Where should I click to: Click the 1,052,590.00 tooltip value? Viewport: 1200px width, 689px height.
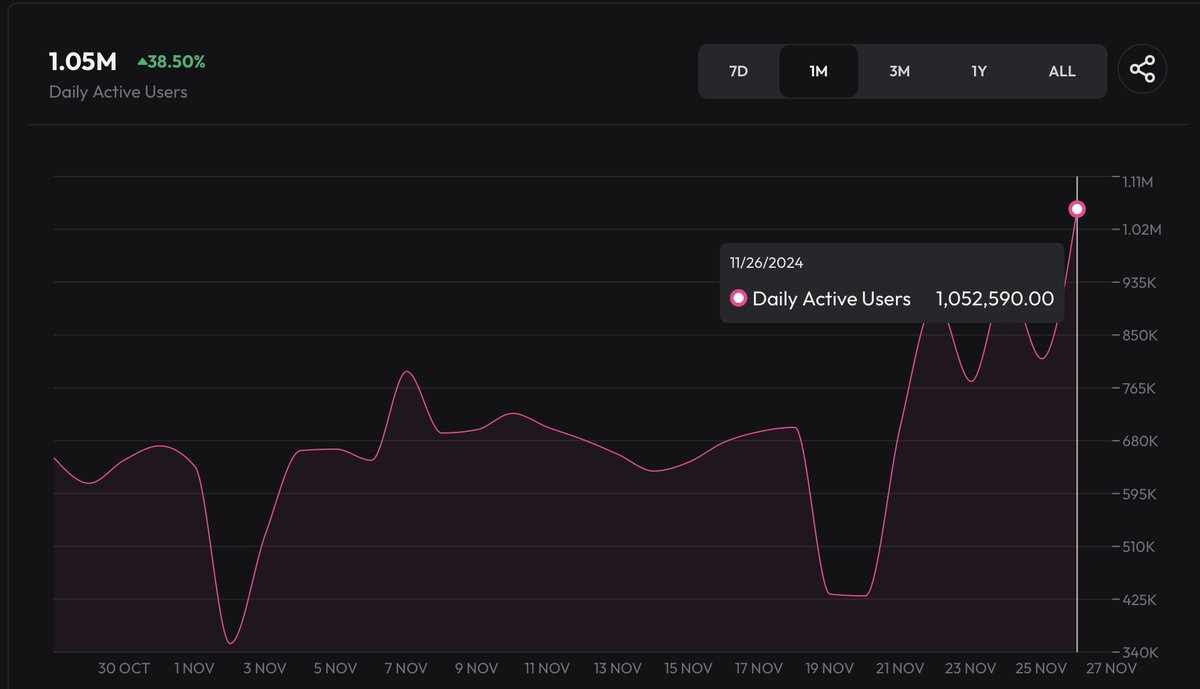click(995, 298)
